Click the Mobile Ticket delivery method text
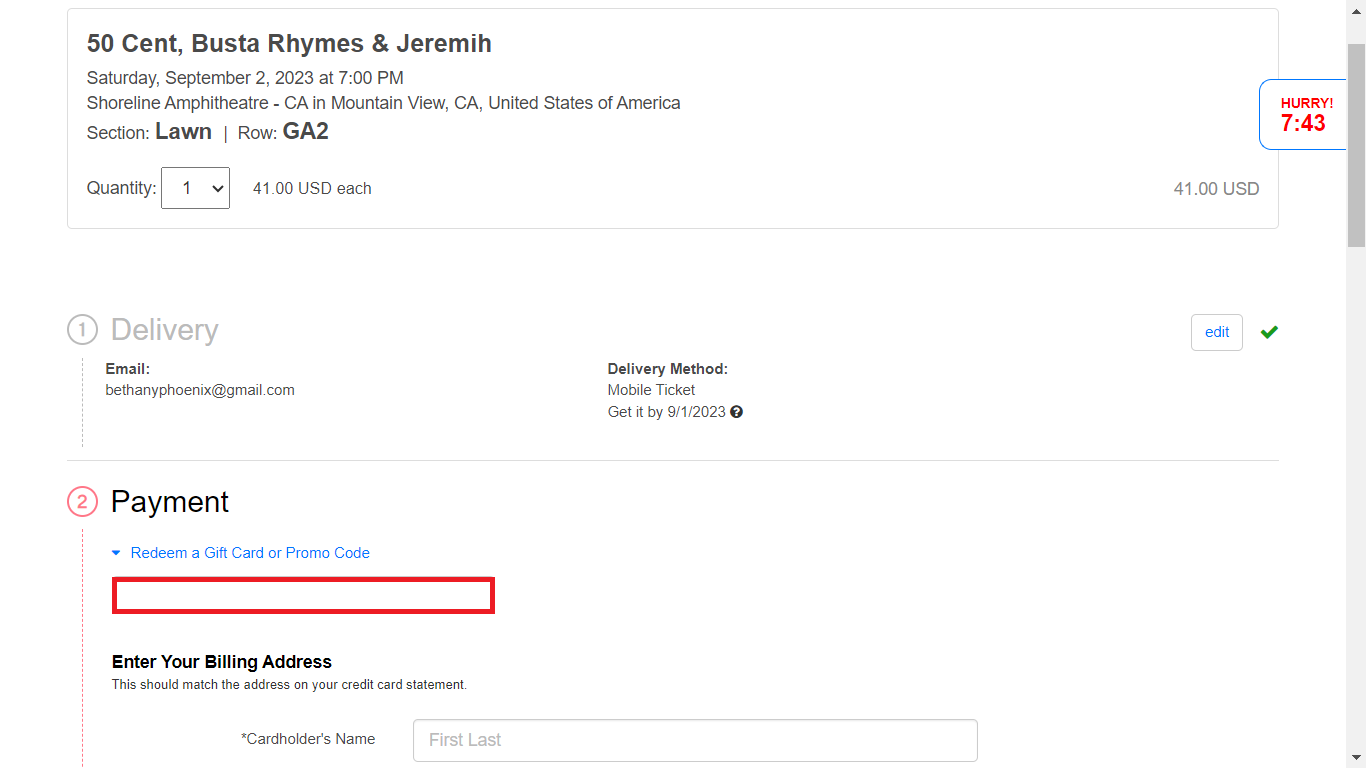This screenshot has height=768, width=1366. pyautogui.click(x=651, y=390)
